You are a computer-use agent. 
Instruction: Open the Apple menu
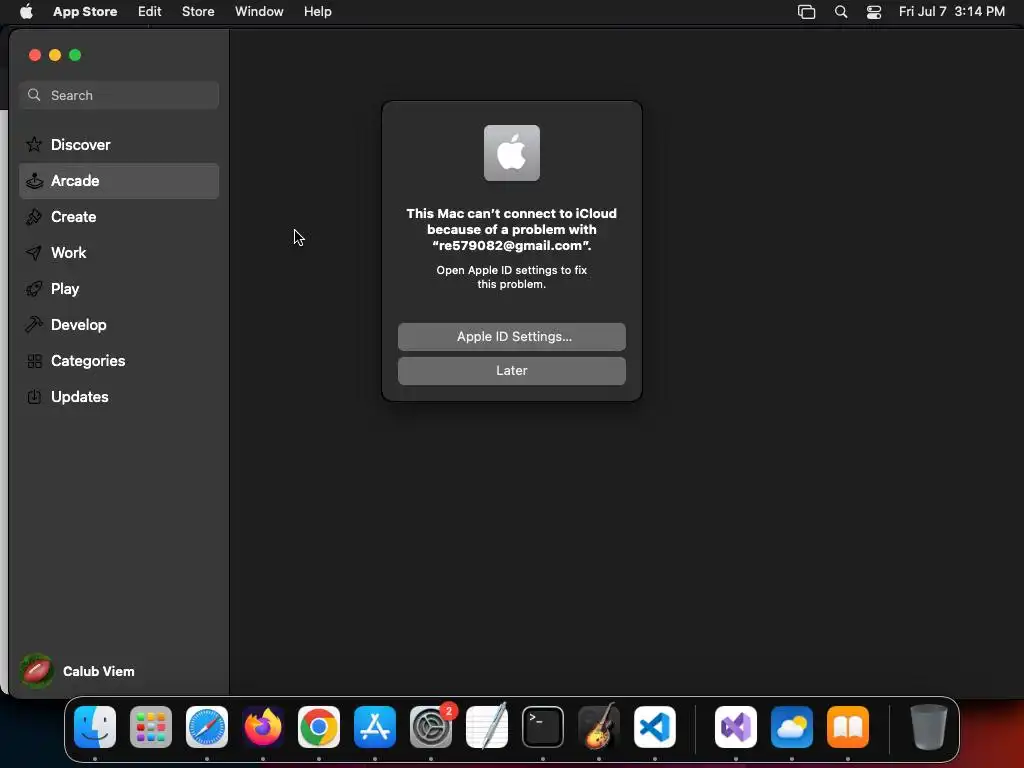click(26, 11)
